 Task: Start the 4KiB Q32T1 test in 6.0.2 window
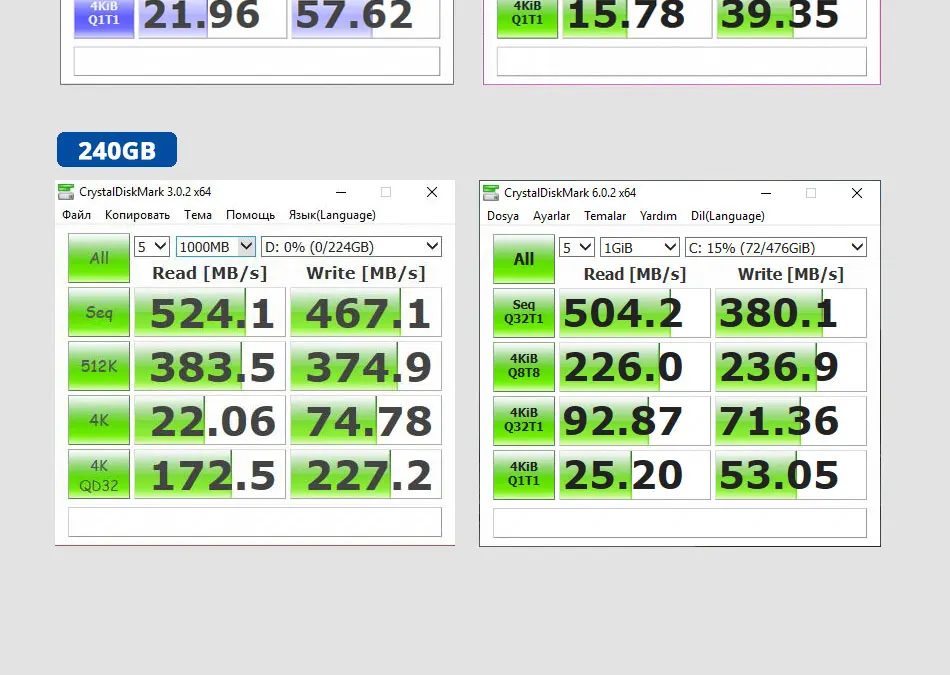(x=523, y=421)
